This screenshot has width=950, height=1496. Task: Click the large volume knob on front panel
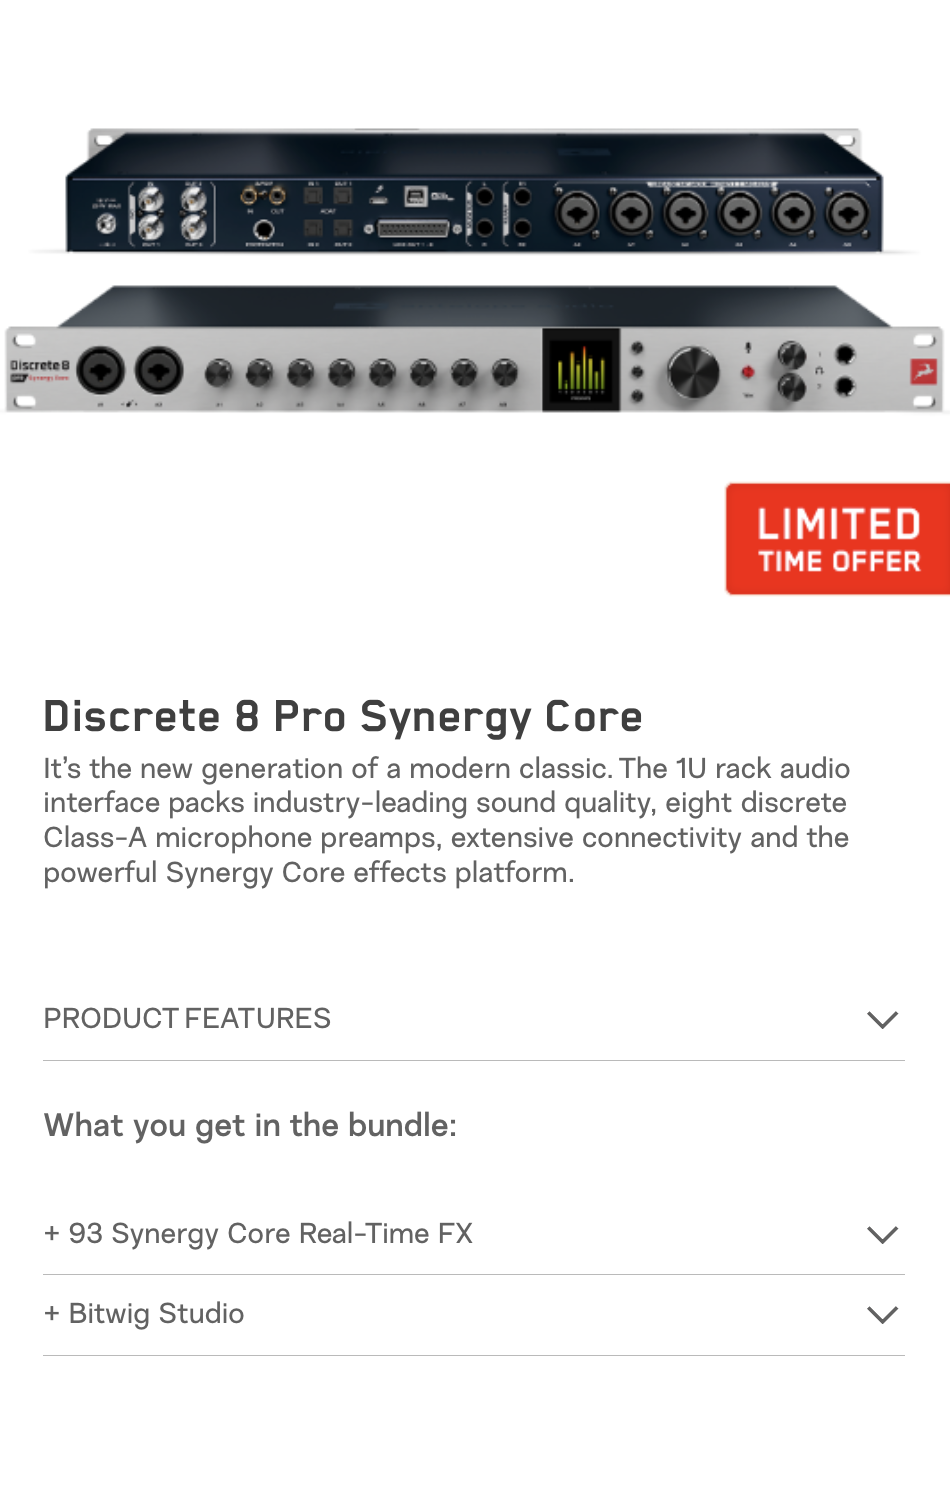[693, 372]
